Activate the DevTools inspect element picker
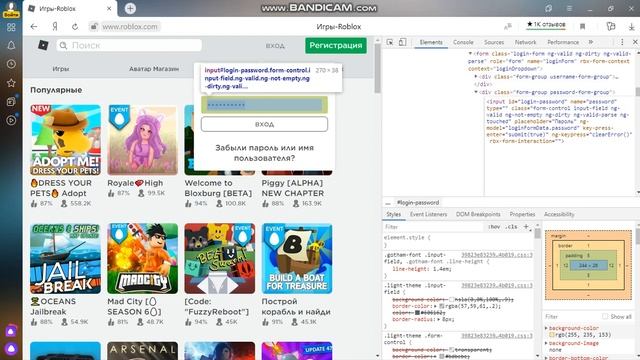The height and width of the screenshot is (360, 640). pos(390,42)
